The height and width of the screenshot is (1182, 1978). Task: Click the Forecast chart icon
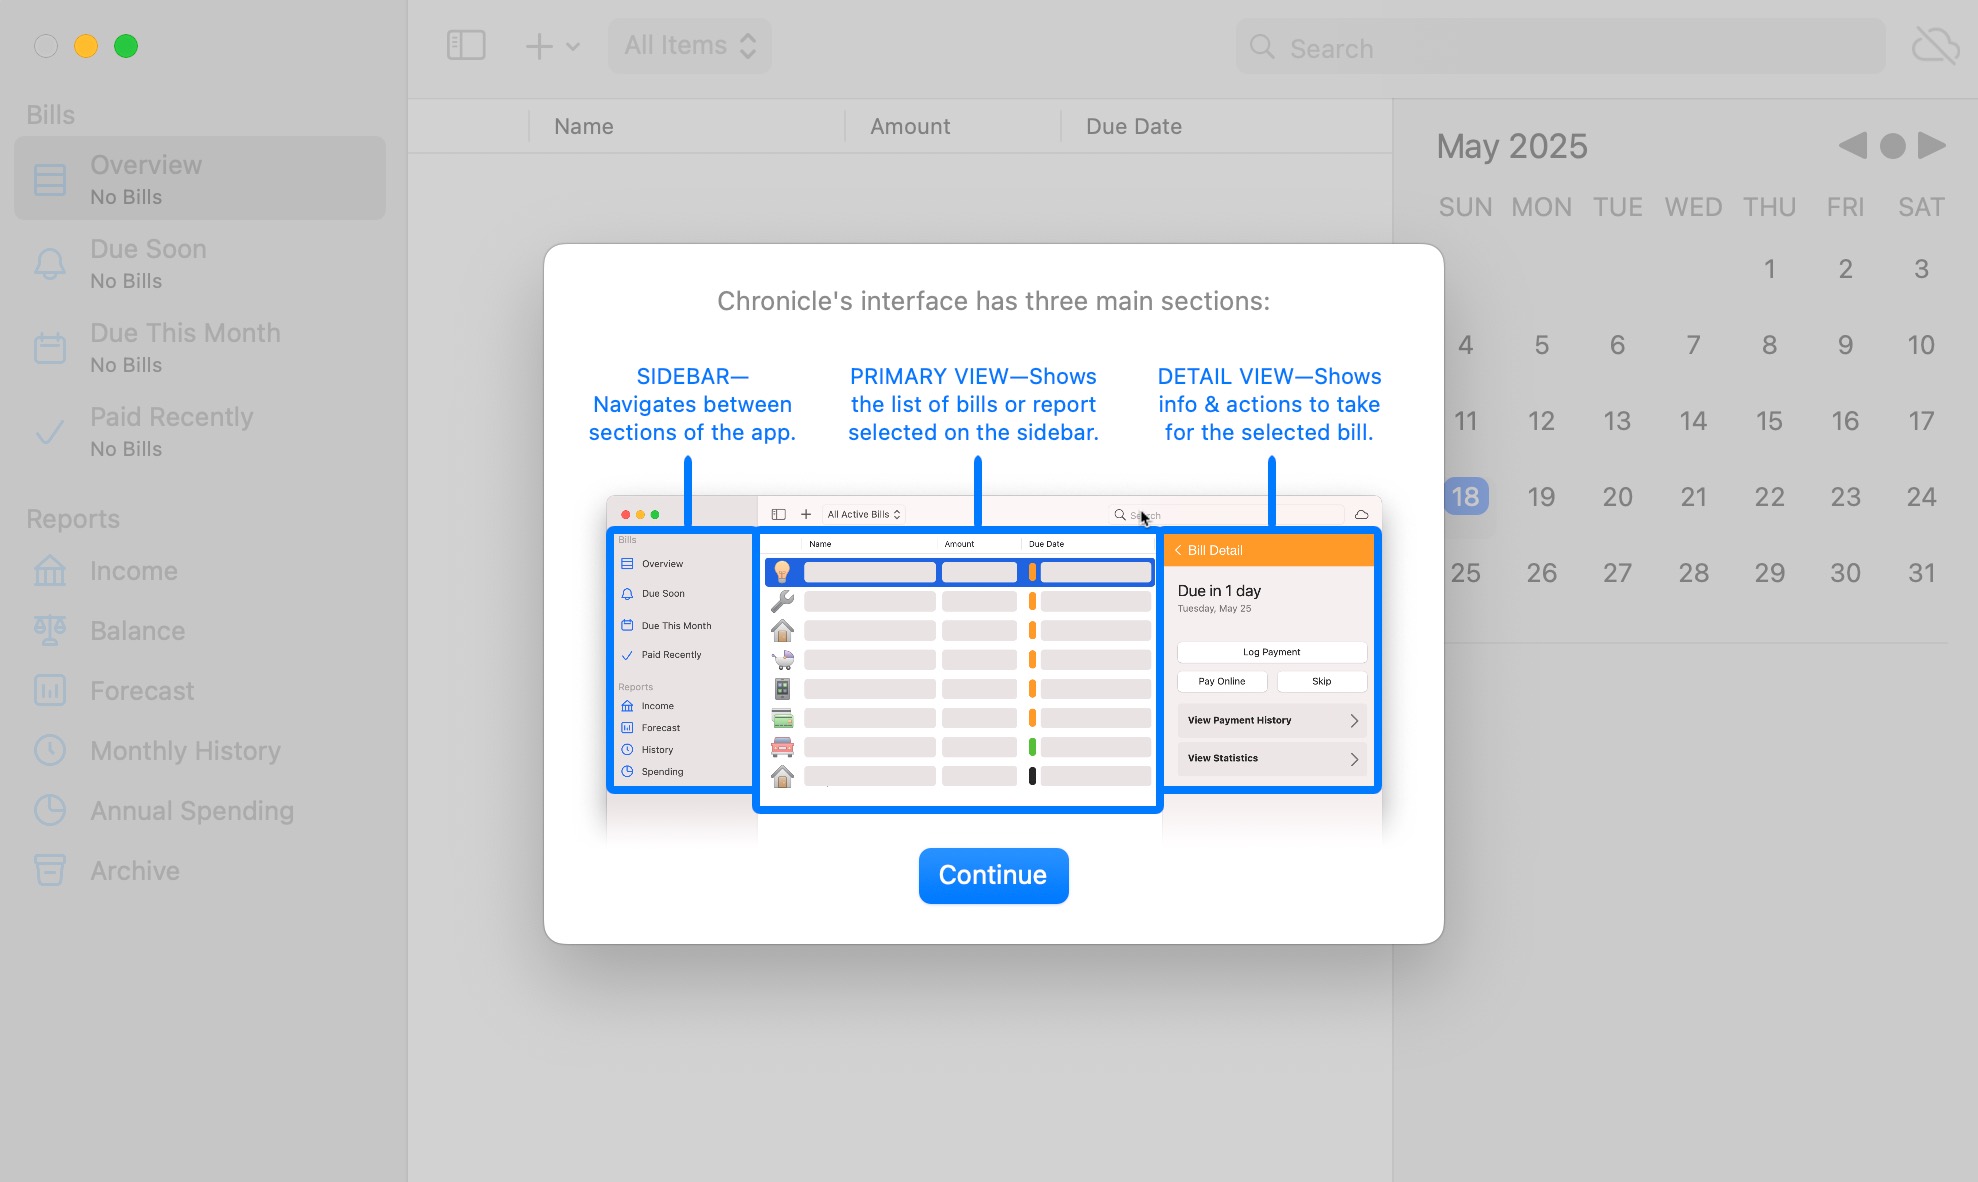(x=50, y=690)
